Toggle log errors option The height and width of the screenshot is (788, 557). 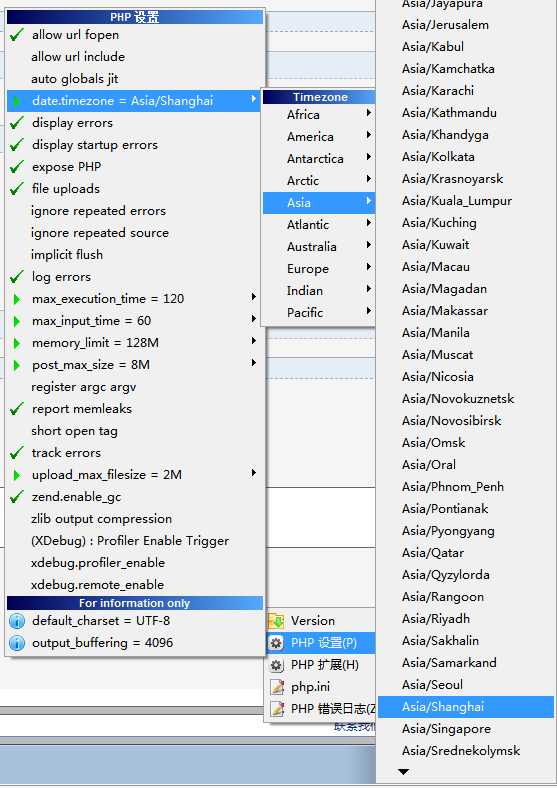coord(135,277)
